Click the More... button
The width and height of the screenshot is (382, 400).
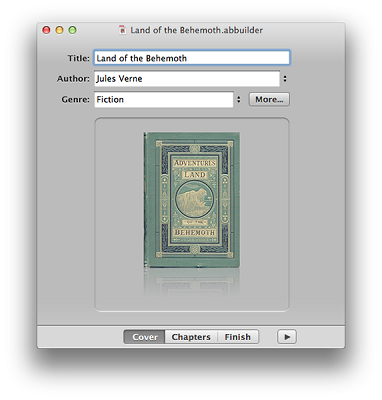269,99
